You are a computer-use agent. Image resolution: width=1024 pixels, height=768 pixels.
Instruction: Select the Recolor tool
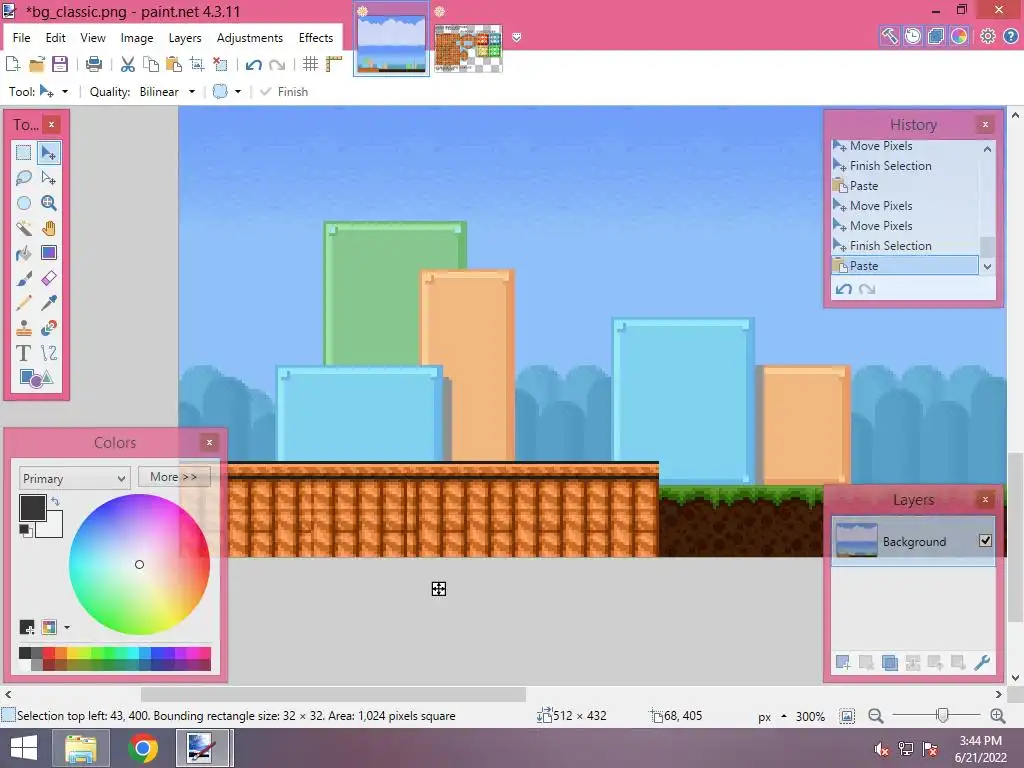pyautogui.click(x=49, y=328)
